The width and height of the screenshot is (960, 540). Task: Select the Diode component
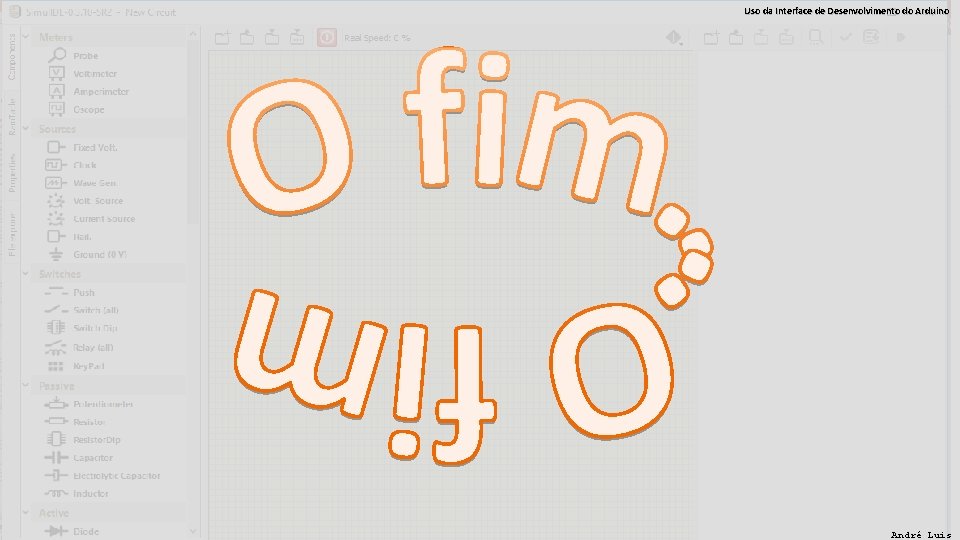(x=86, y=531)
